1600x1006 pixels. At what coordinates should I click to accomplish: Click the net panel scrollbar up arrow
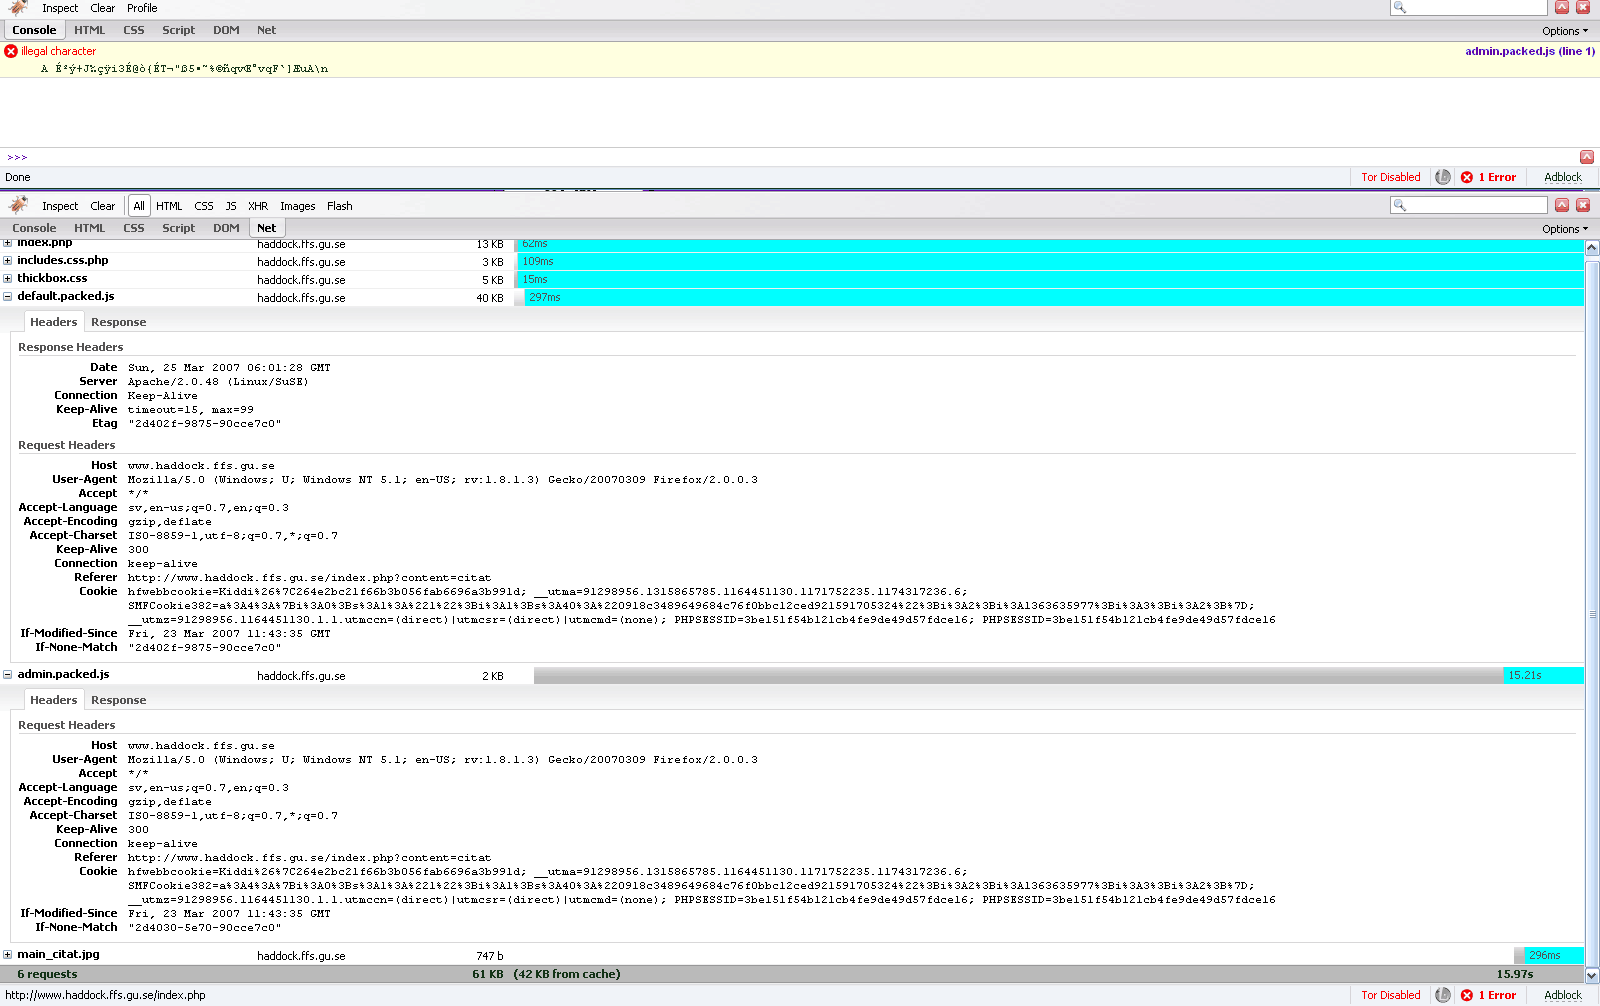point(1592,247)
